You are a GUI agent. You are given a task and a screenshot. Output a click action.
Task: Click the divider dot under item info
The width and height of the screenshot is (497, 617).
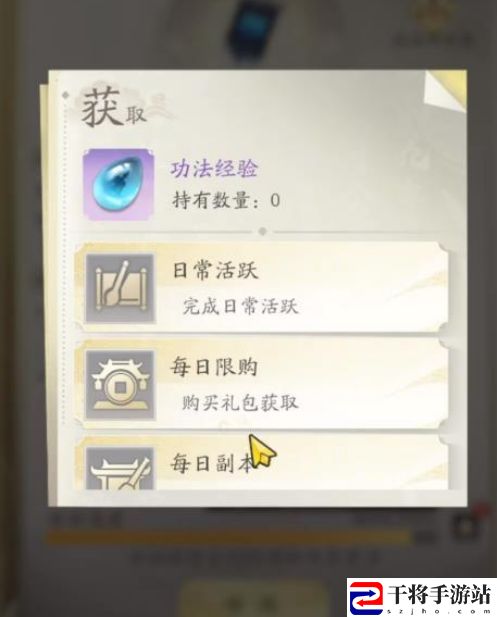pyautogui.click(x=262, y=231)
